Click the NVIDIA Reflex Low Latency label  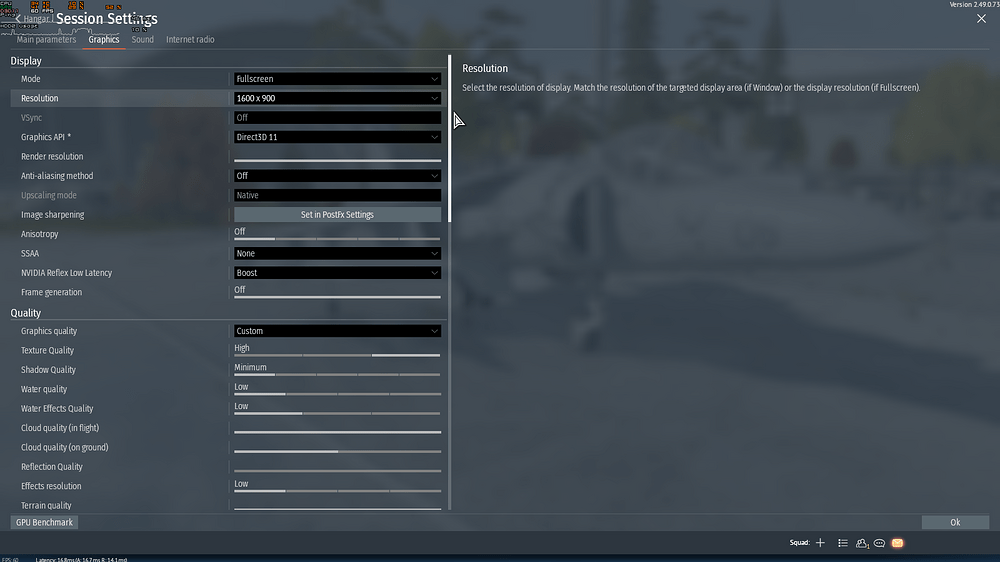coord(66,273)
